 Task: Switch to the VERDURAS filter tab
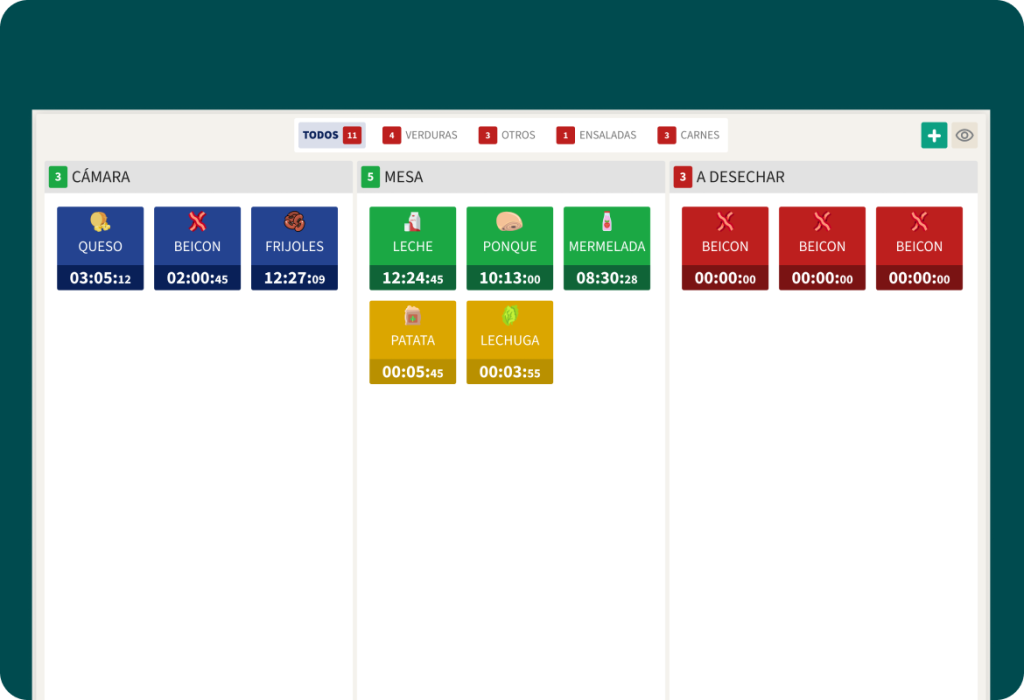point(421,135)
